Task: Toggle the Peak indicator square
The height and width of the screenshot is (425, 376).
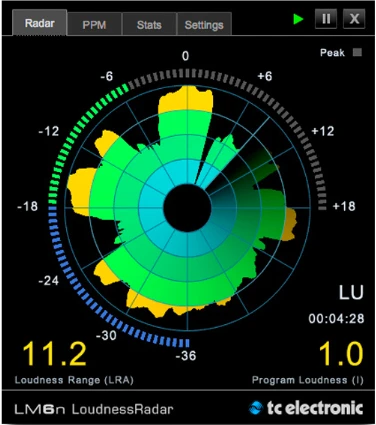Action: click(x=357, y=52)
